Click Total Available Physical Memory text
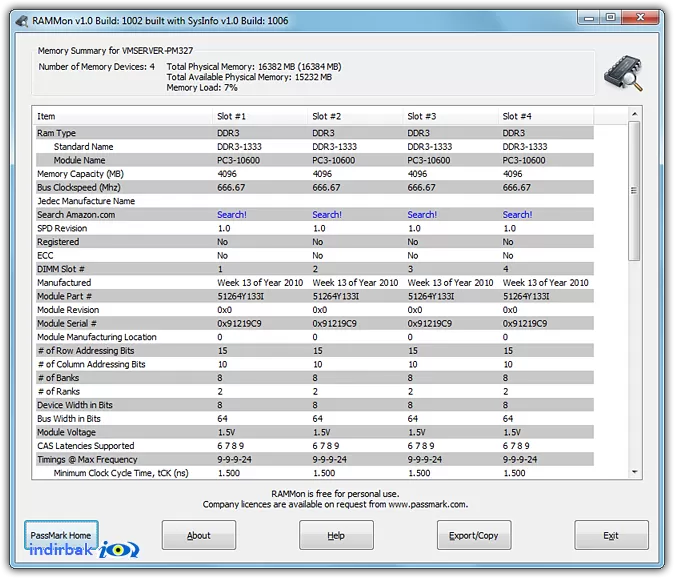Image resolution: width=674 pixels, height=578 pixels. click(249, 77)
